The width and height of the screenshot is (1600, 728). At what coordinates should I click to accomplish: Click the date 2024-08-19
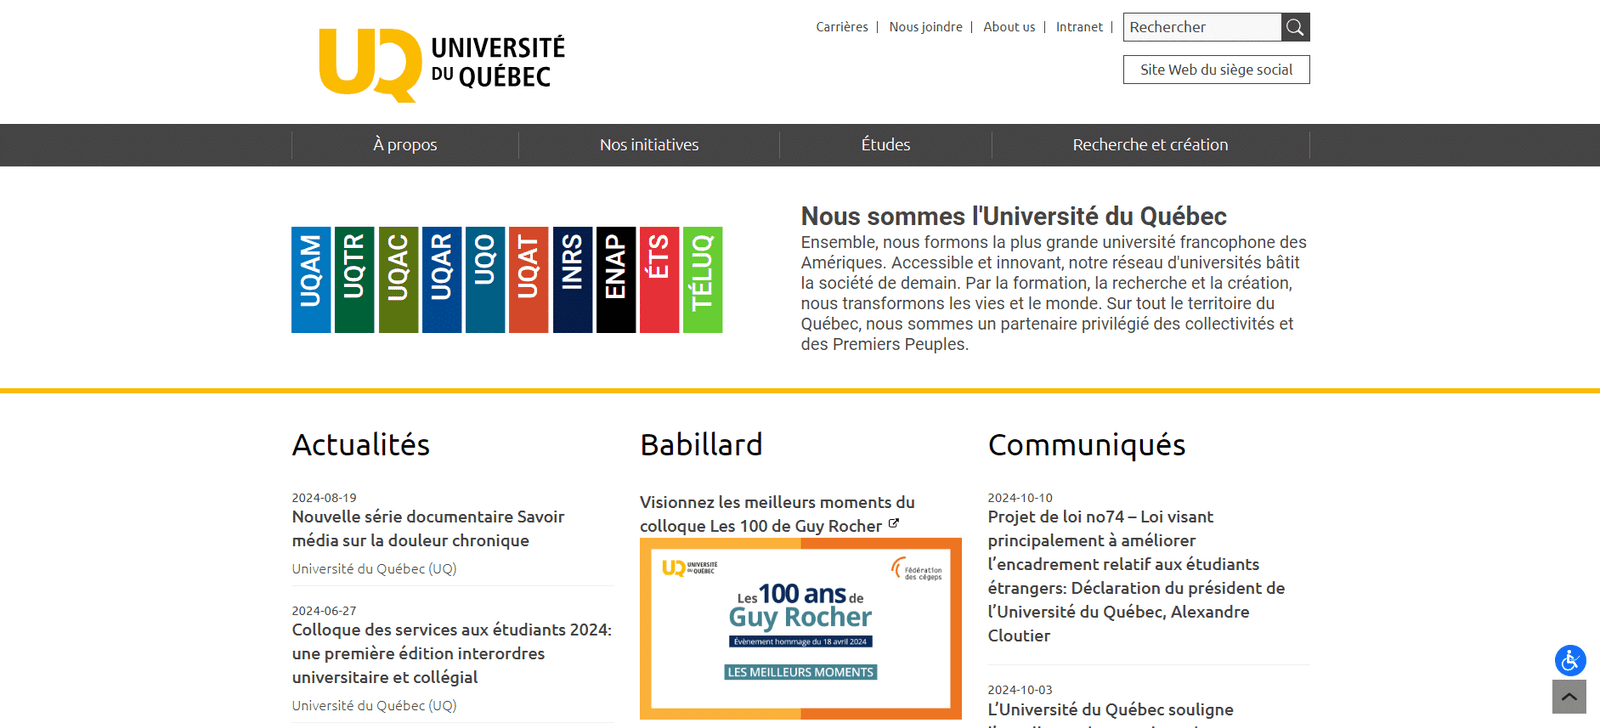pos(324,497)
